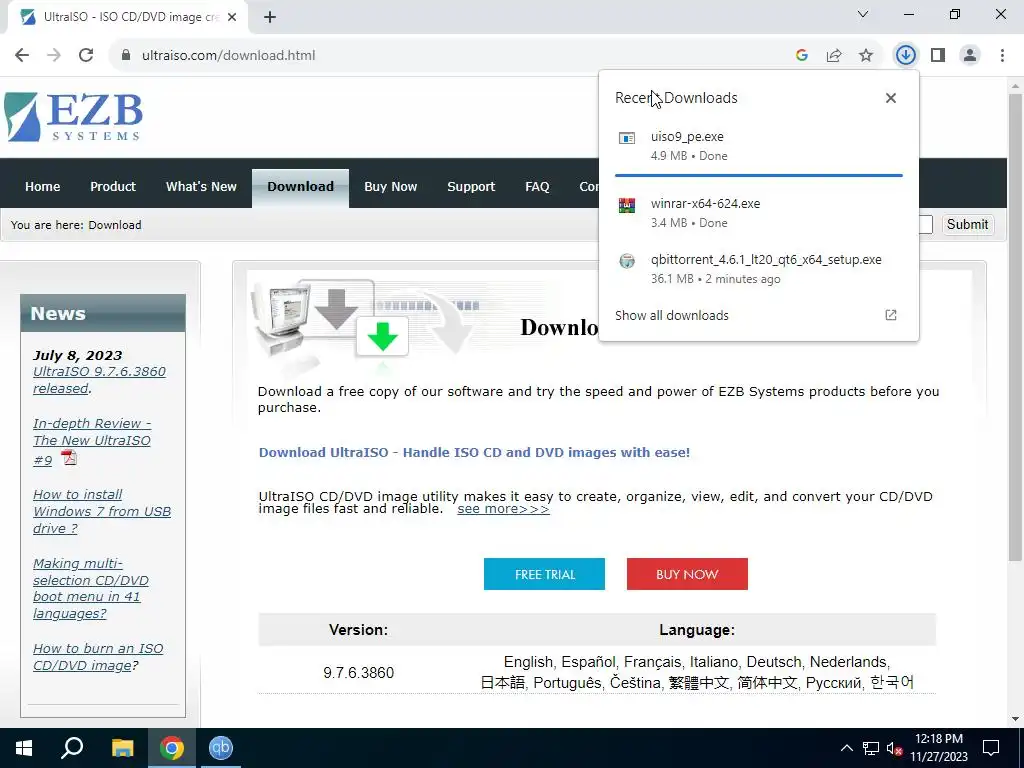Open the What's New nav item
The height and width of the screenshot is (768, 1024).
201,187
